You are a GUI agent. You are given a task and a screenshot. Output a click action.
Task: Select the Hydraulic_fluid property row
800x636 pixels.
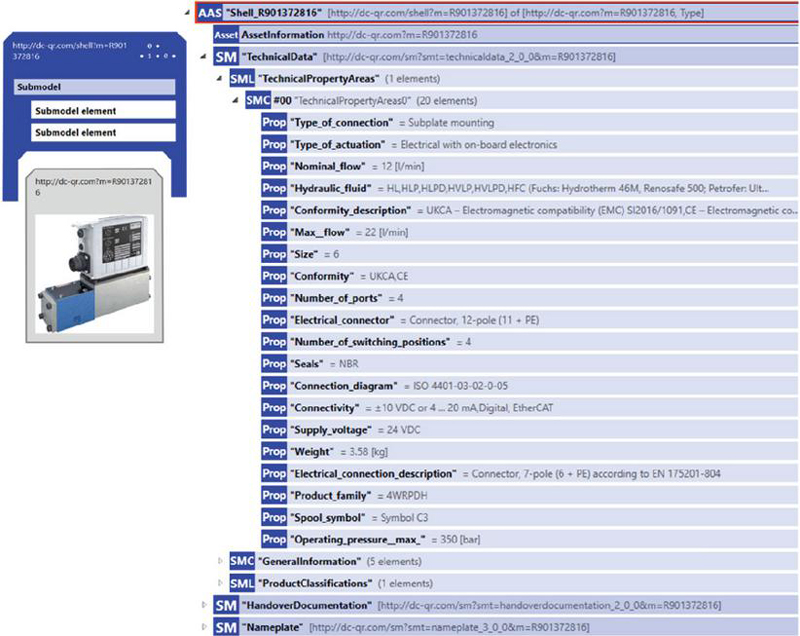tap(529, 188)
